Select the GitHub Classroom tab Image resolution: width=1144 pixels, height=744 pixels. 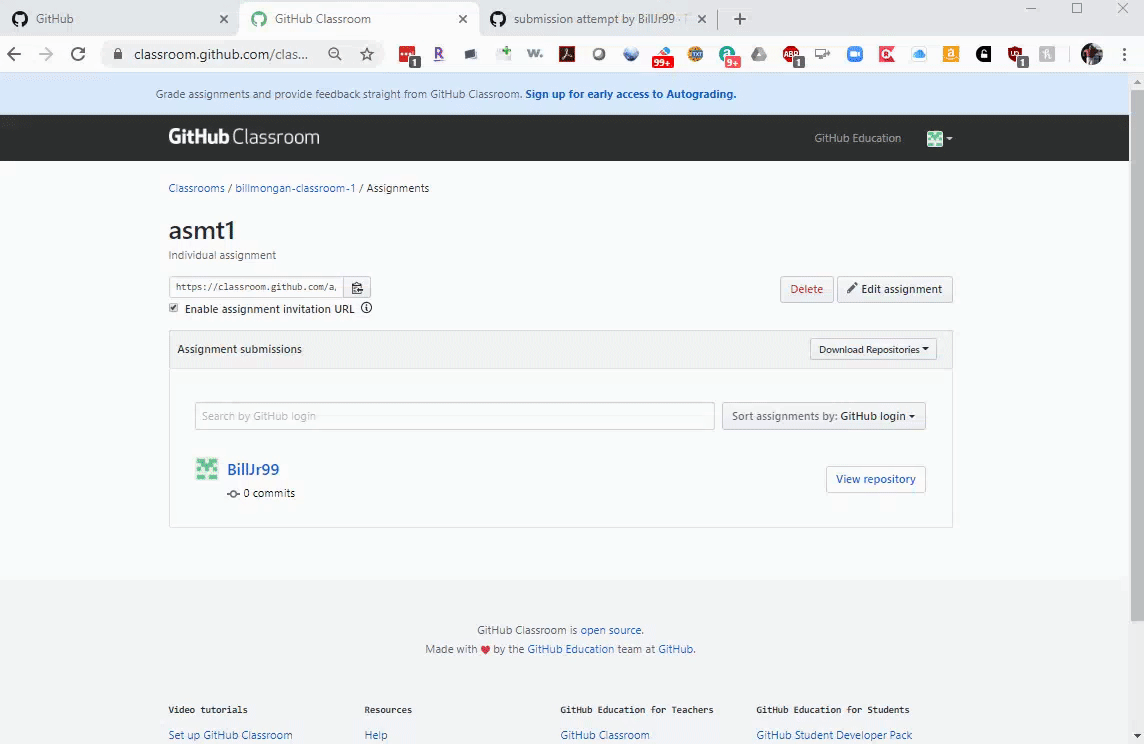pyautogui.click(x=359, y=19)
